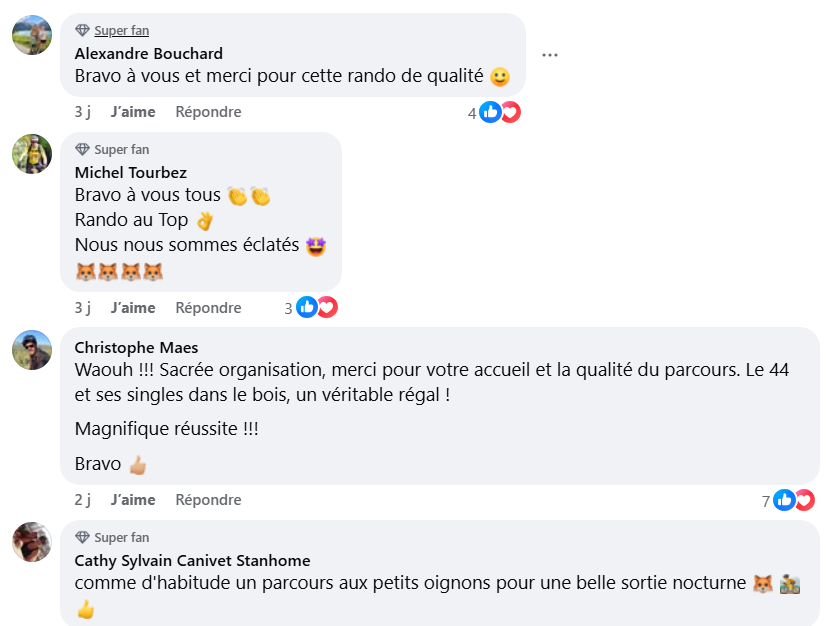
Task: Like Alexandre Bouchard's comment with J'aime
Action: click(x=133, y=112)
